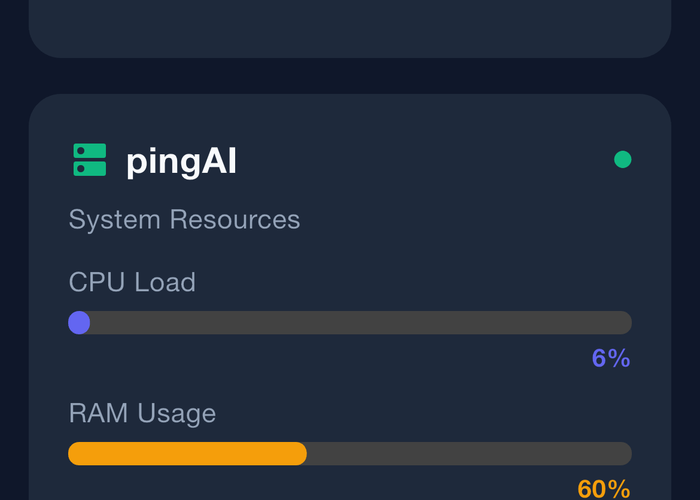
Task: Click the word "Load" above the CPU bar
Action: click(x=165, y=282)
